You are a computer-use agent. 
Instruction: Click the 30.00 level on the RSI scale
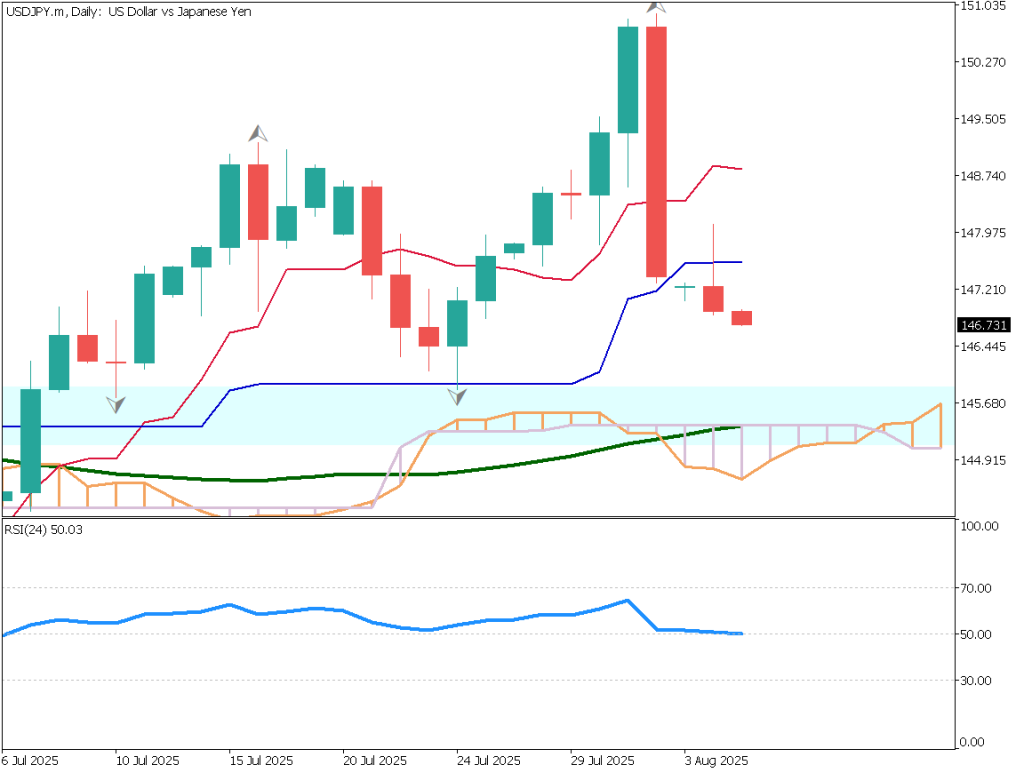pos(976,680)
